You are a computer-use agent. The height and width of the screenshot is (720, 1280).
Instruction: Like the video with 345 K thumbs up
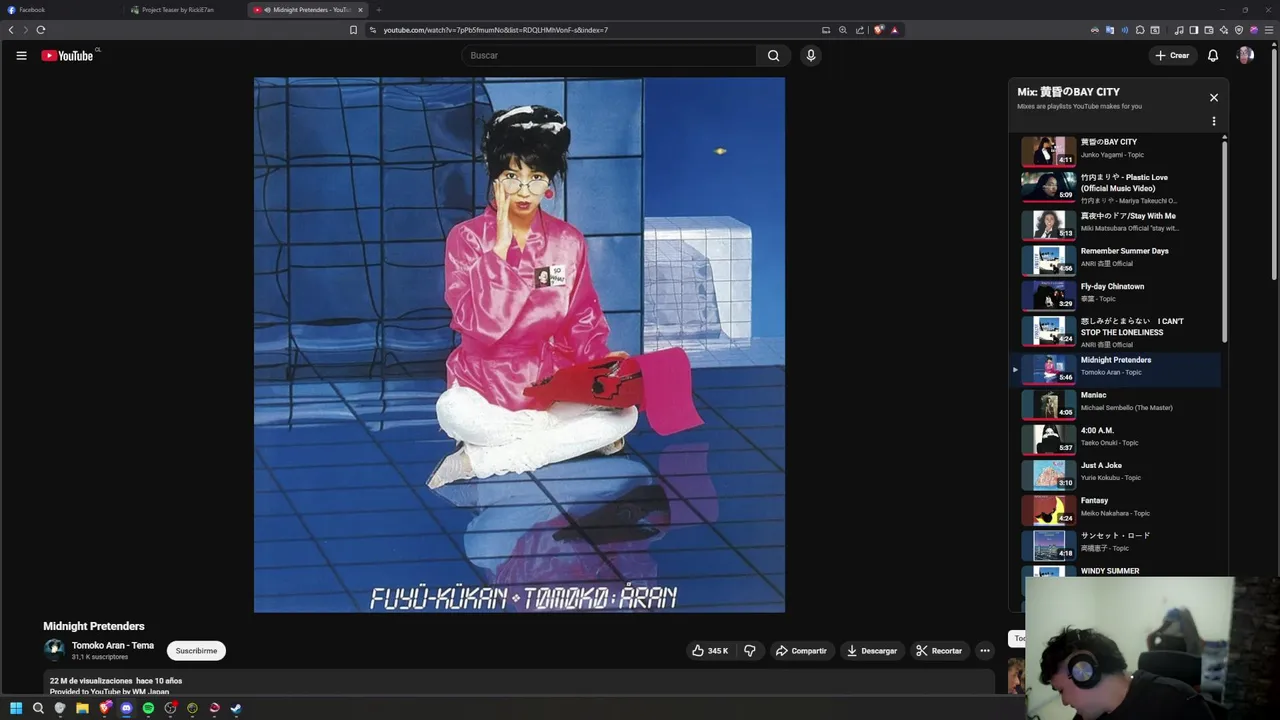tap(709, 651)
